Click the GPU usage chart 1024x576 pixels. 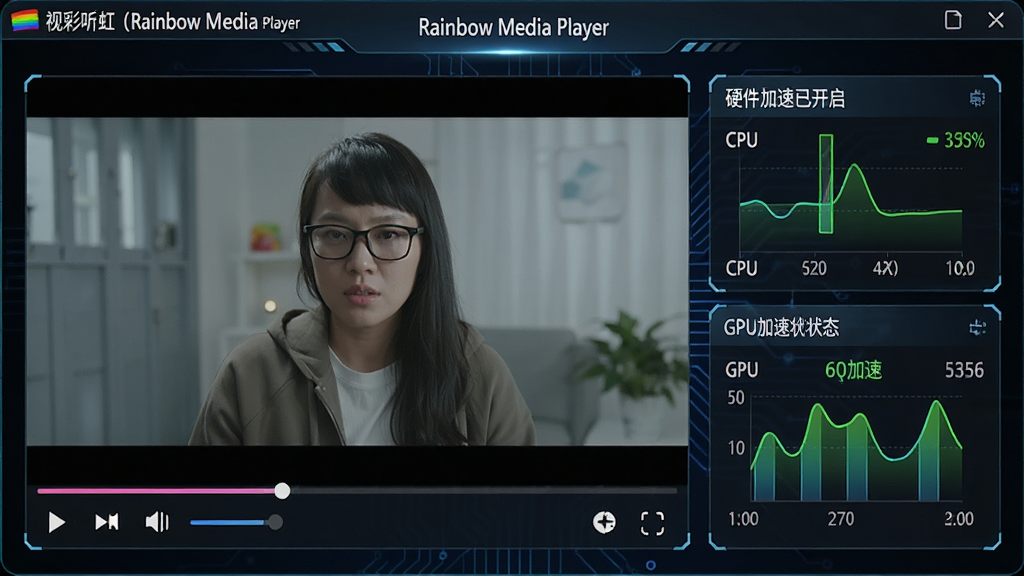pos(856,449)
